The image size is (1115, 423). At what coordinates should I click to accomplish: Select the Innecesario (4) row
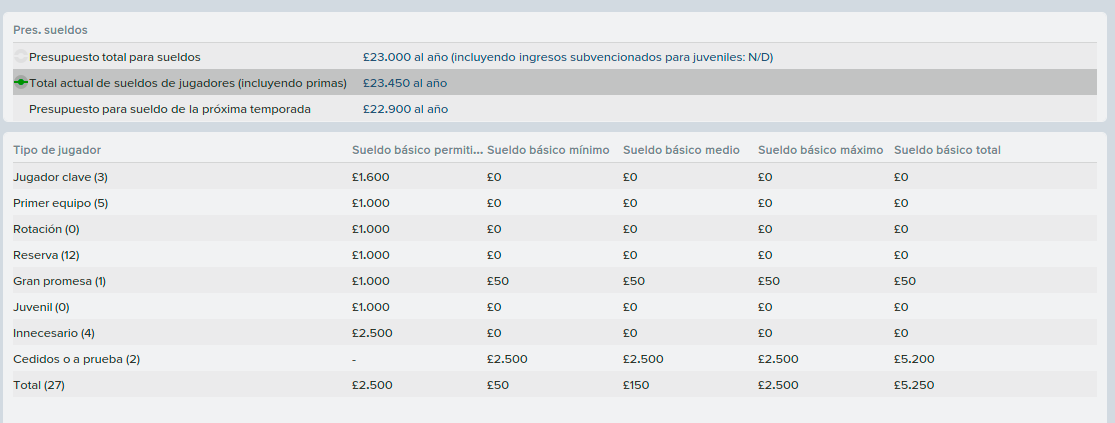pos(555,333)
